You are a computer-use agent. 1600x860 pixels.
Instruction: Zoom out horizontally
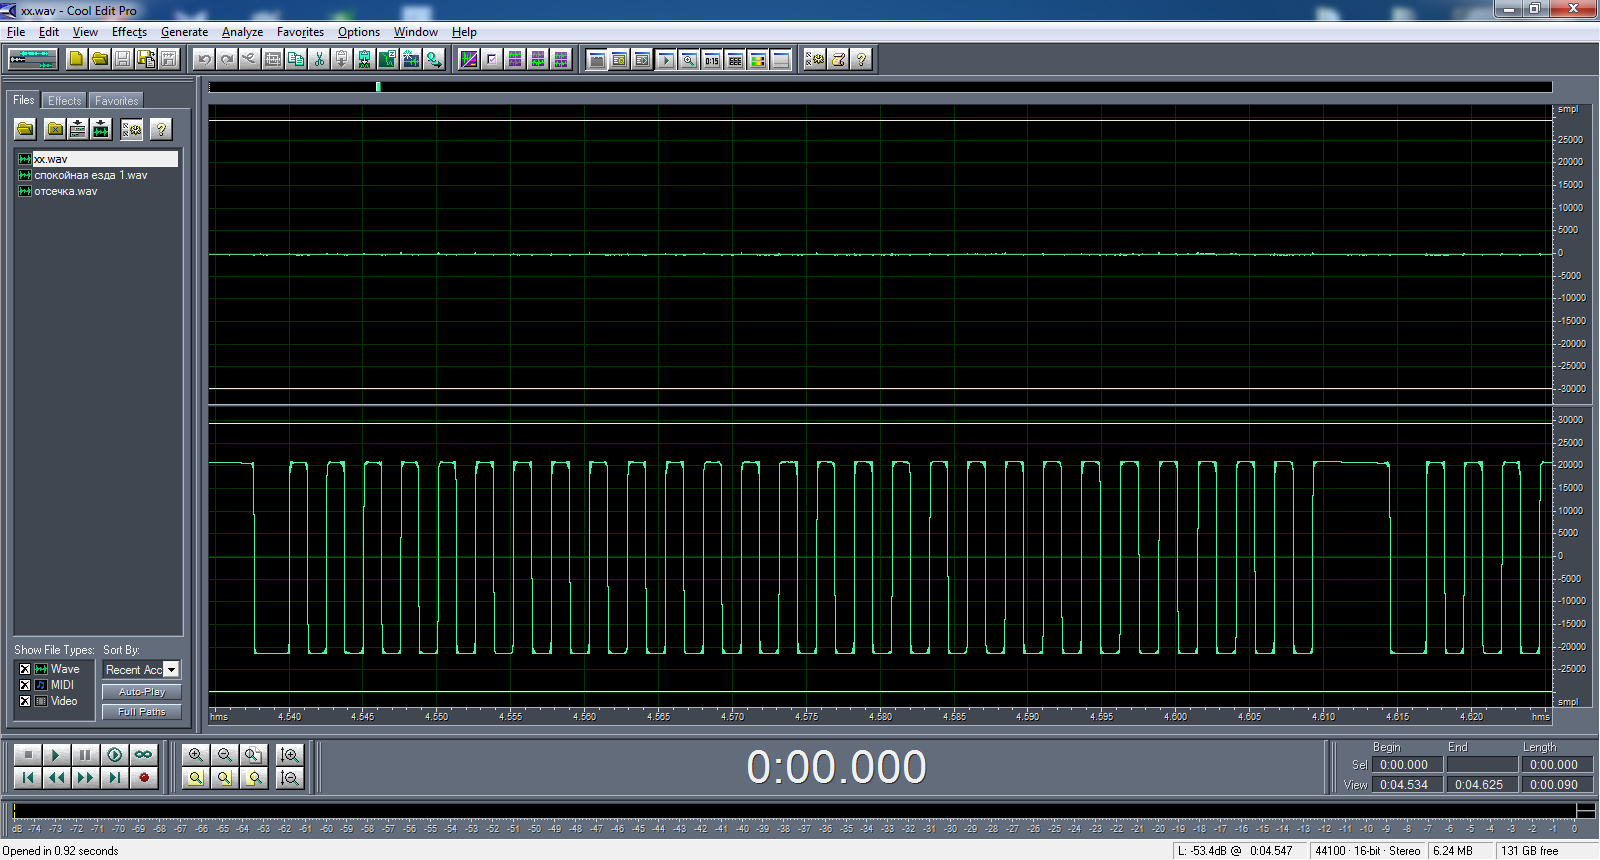(x=225, y=755)
